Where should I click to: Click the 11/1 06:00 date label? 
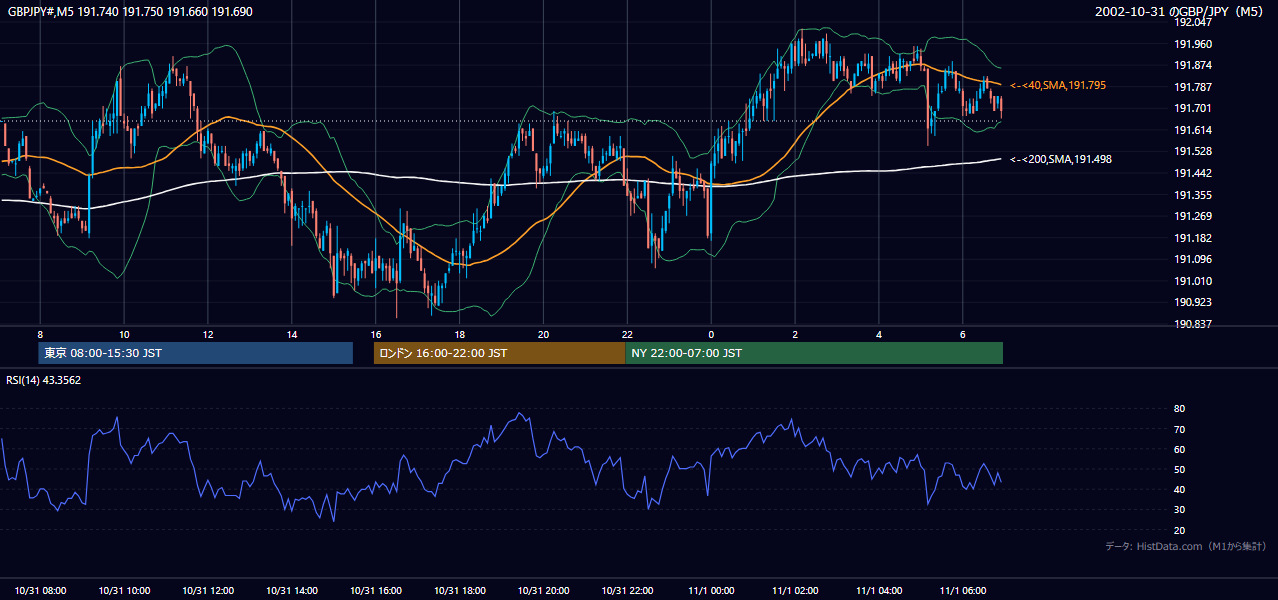tap(963, 590)
